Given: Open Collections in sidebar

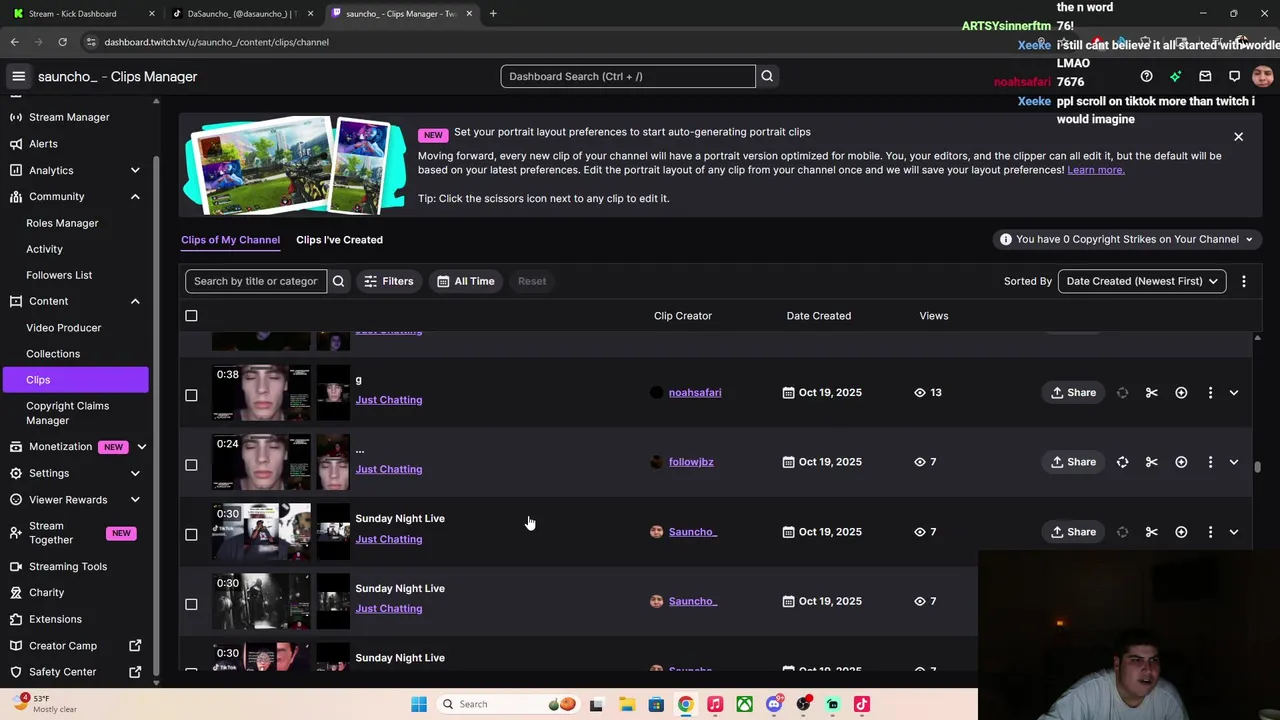Looking at the screenshot, I should [x=53, y=353].
